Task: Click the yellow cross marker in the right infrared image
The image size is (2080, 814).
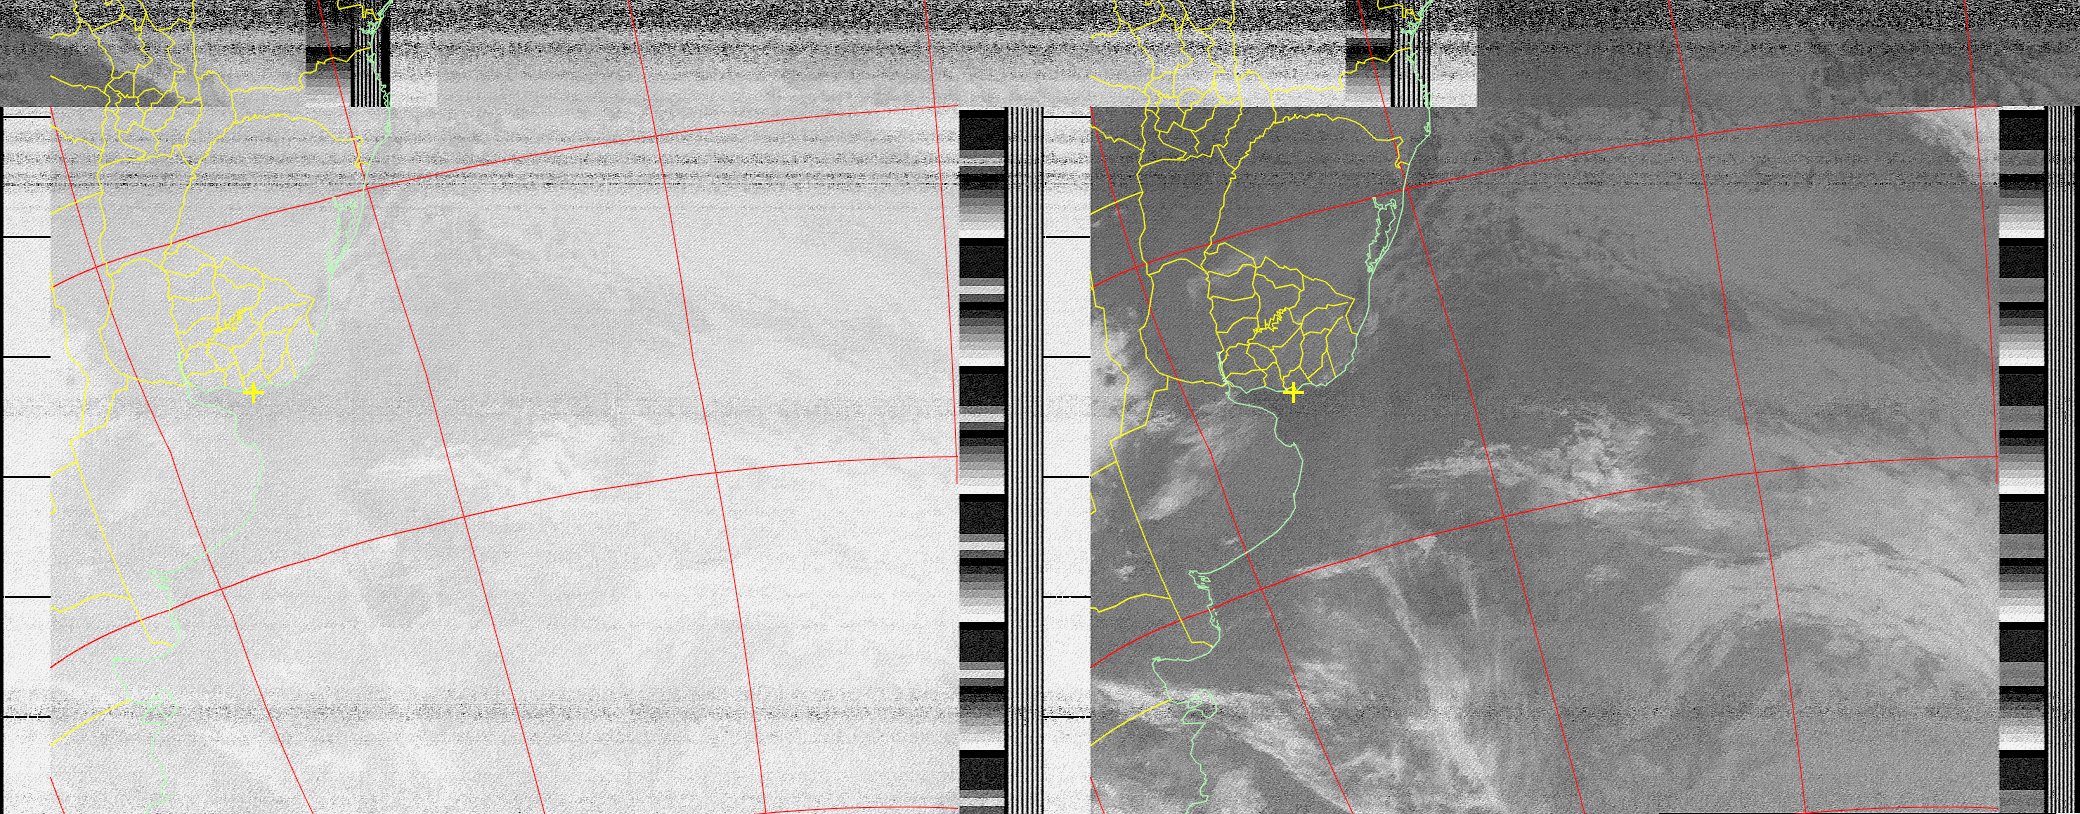Action: (x=1293, y=393)
